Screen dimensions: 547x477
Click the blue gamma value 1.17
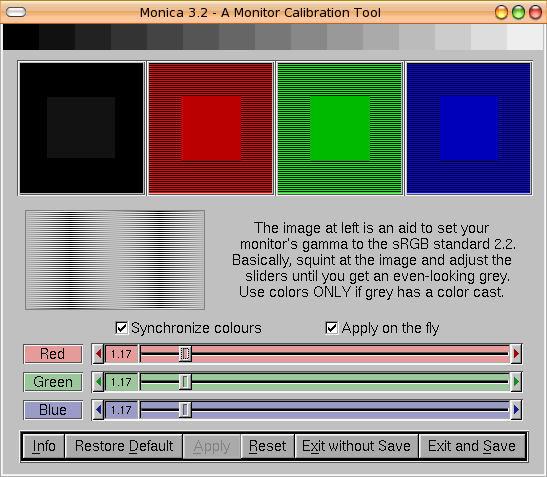click(x=121, y=410)
